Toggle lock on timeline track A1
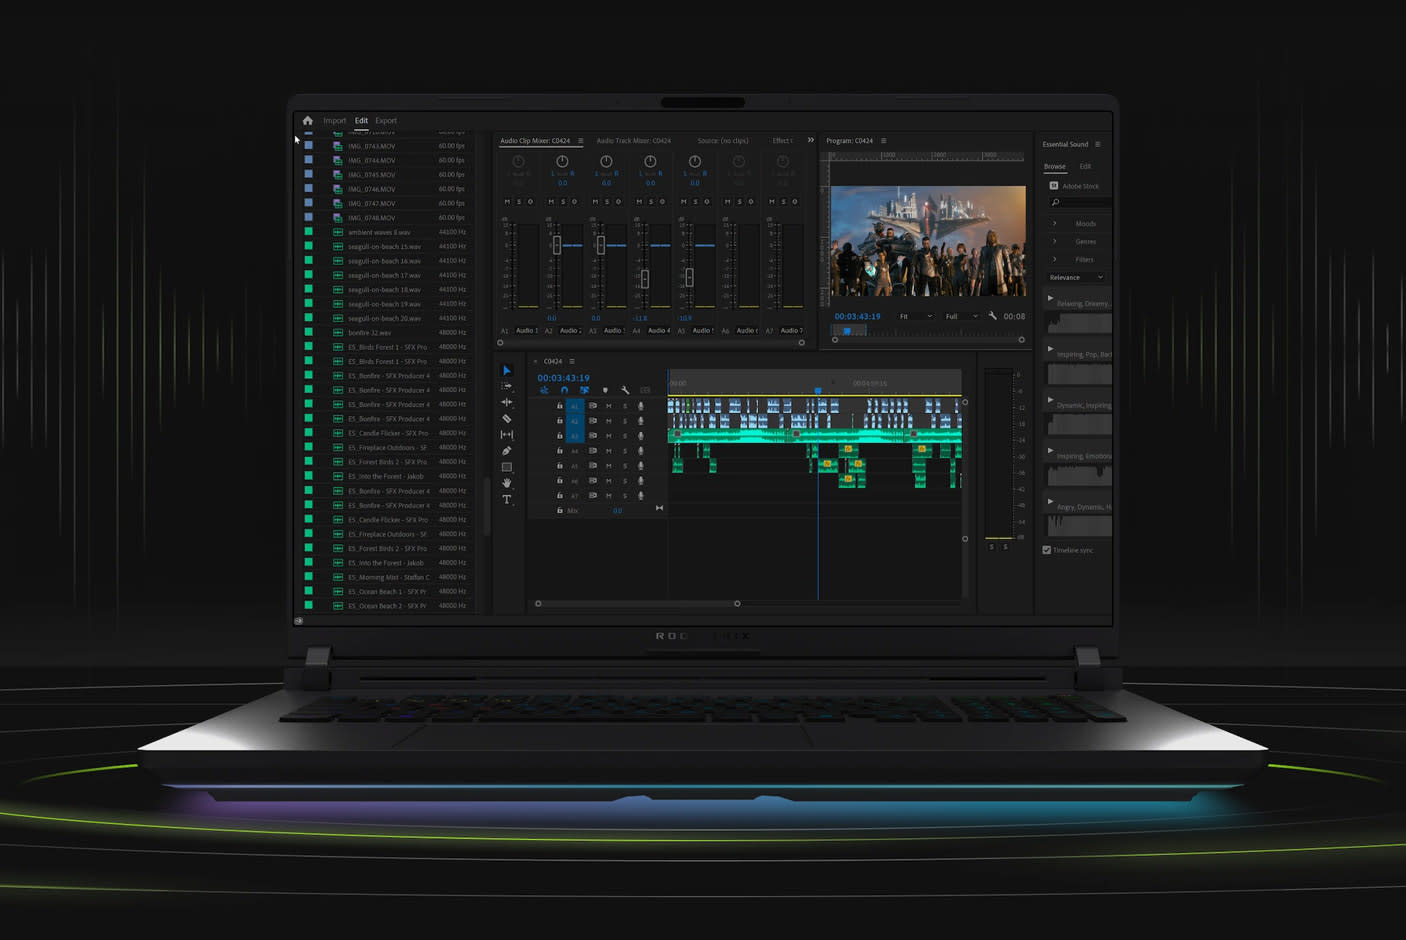This screenshot has width=1406, height=940. coord(559,406)
